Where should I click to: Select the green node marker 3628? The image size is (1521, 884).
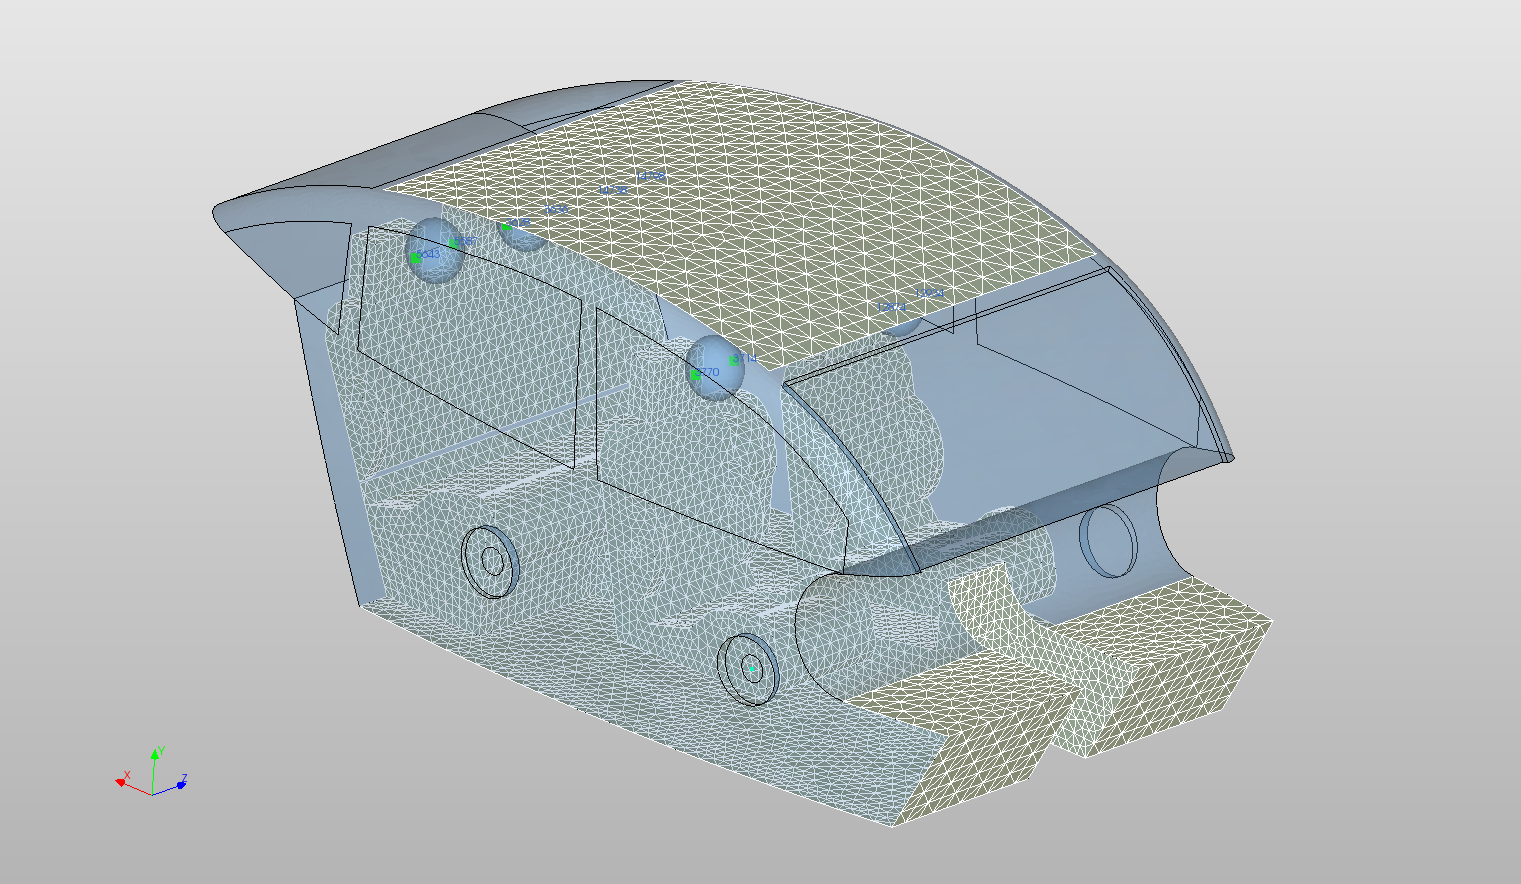pyautogui.click(x=506, y=227)
